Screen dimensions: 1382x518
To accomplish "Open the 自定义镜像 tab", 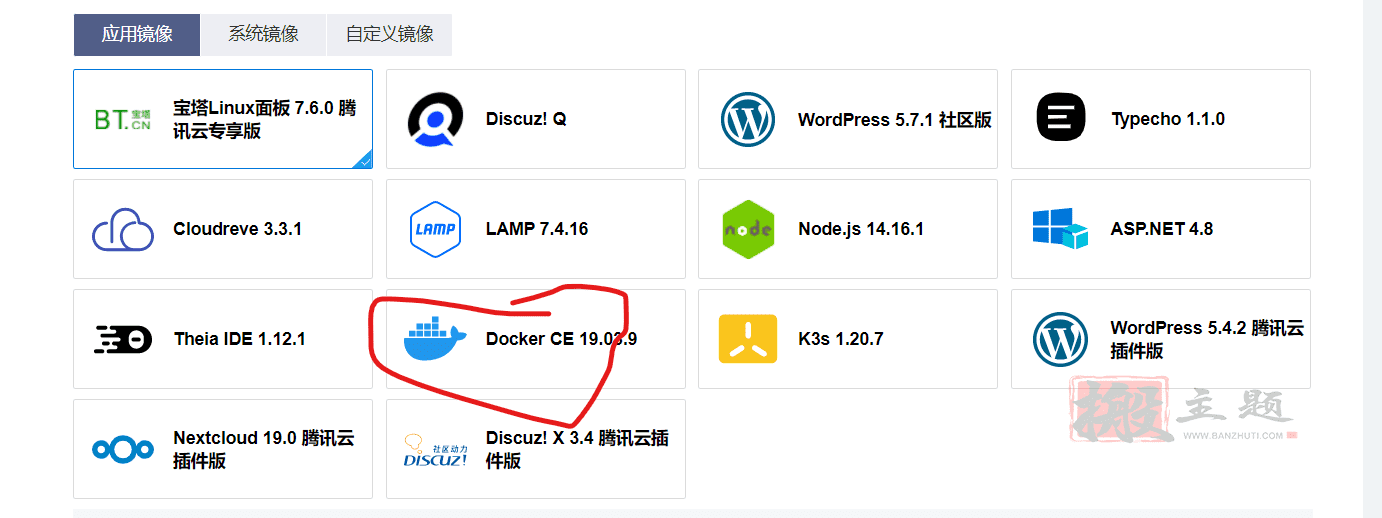I will tap(390, 34).
